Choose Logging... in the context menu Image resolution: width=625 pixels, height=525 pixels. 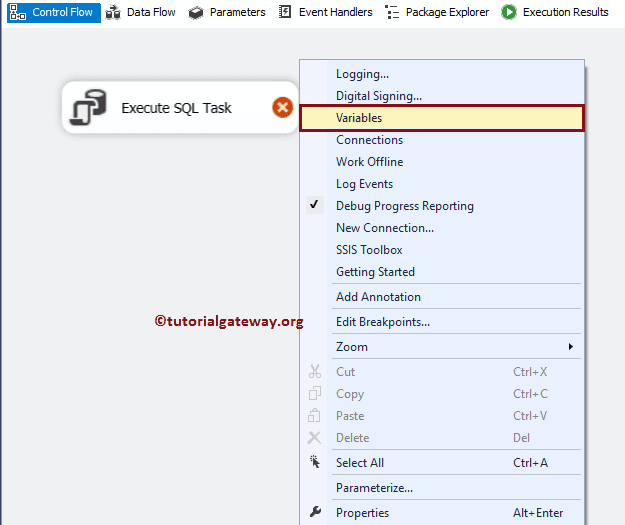point(362,74)
